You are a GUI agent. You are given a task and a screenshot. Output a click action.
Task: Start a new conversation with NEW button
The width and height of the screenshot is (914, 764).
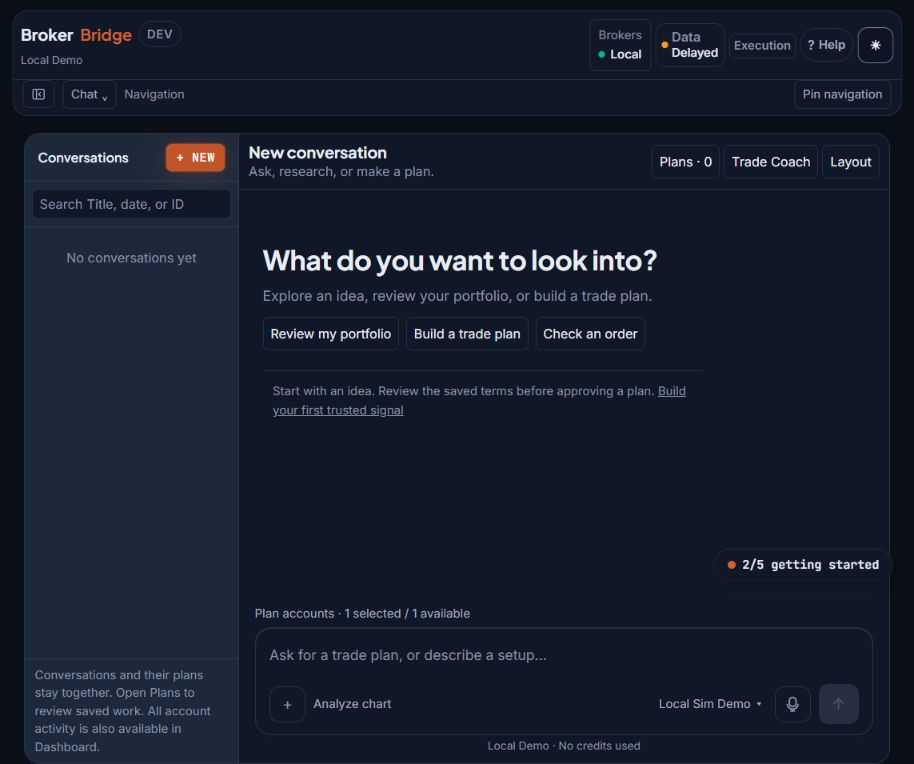click(x=195, y=158)
